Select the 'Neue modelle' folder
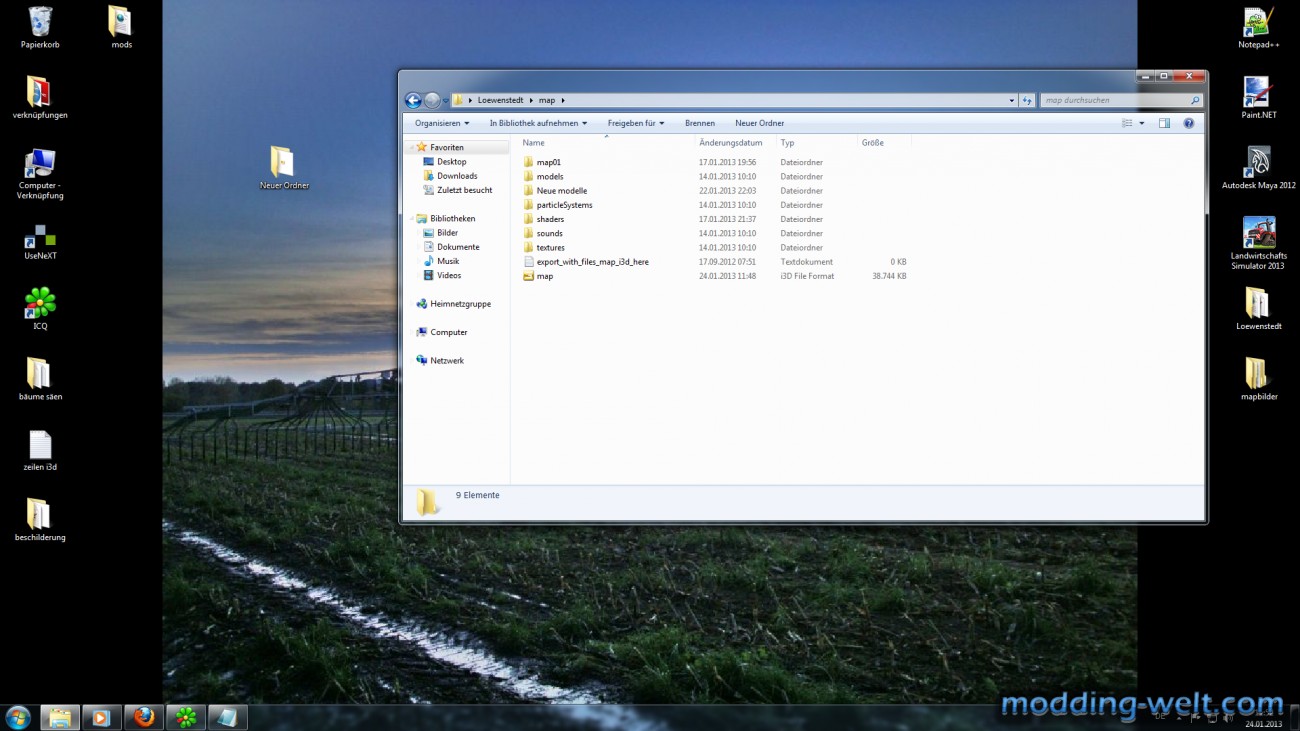 [554, 190]
